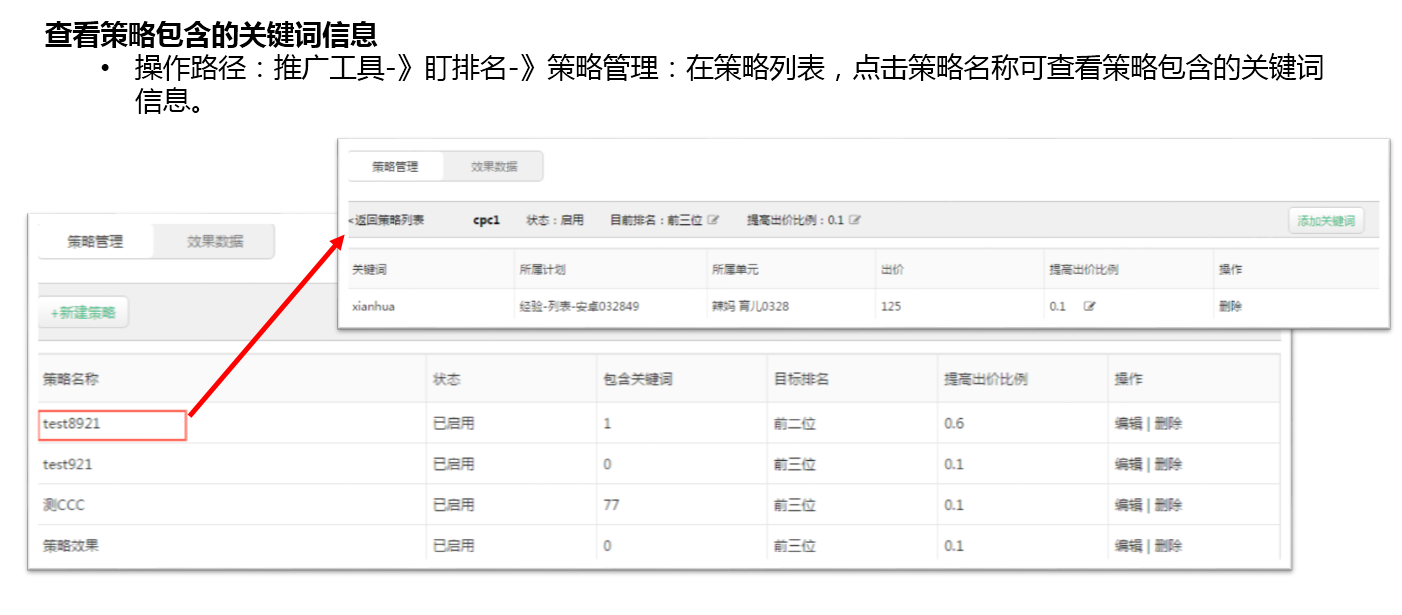Edit 提高出价比例 in the cpc1 header bar
1402x615 pixels.
pos(855,220)
